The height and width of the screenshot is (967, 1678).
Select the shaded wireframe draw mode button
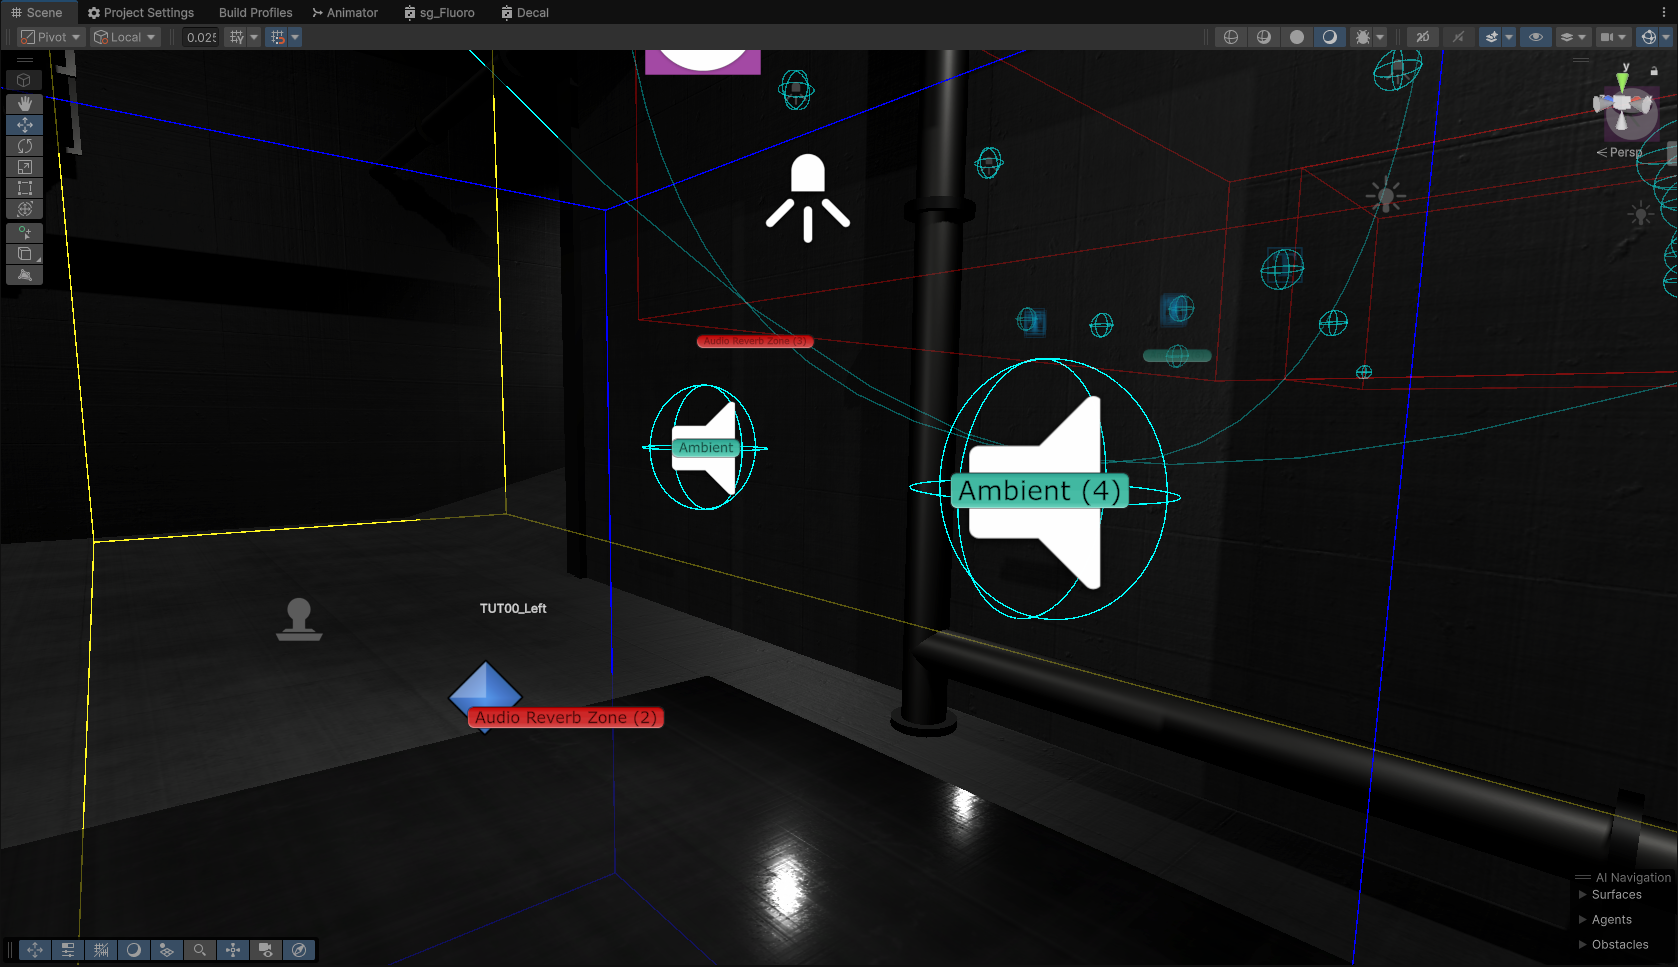tap(1264, 37)
